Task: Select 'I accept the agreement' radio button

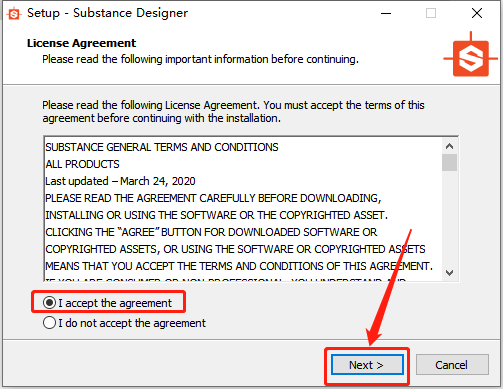Action: 49,303
